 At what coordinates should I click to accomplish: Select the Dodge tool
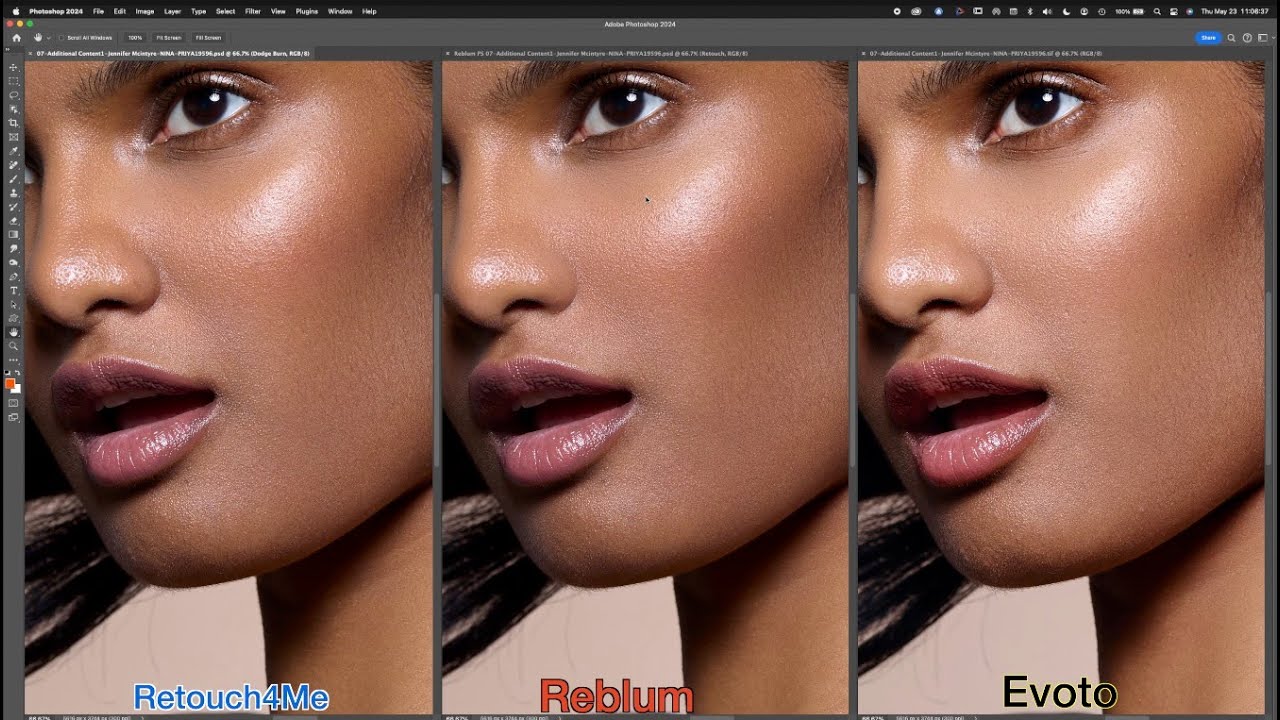[x=13, y=263]
